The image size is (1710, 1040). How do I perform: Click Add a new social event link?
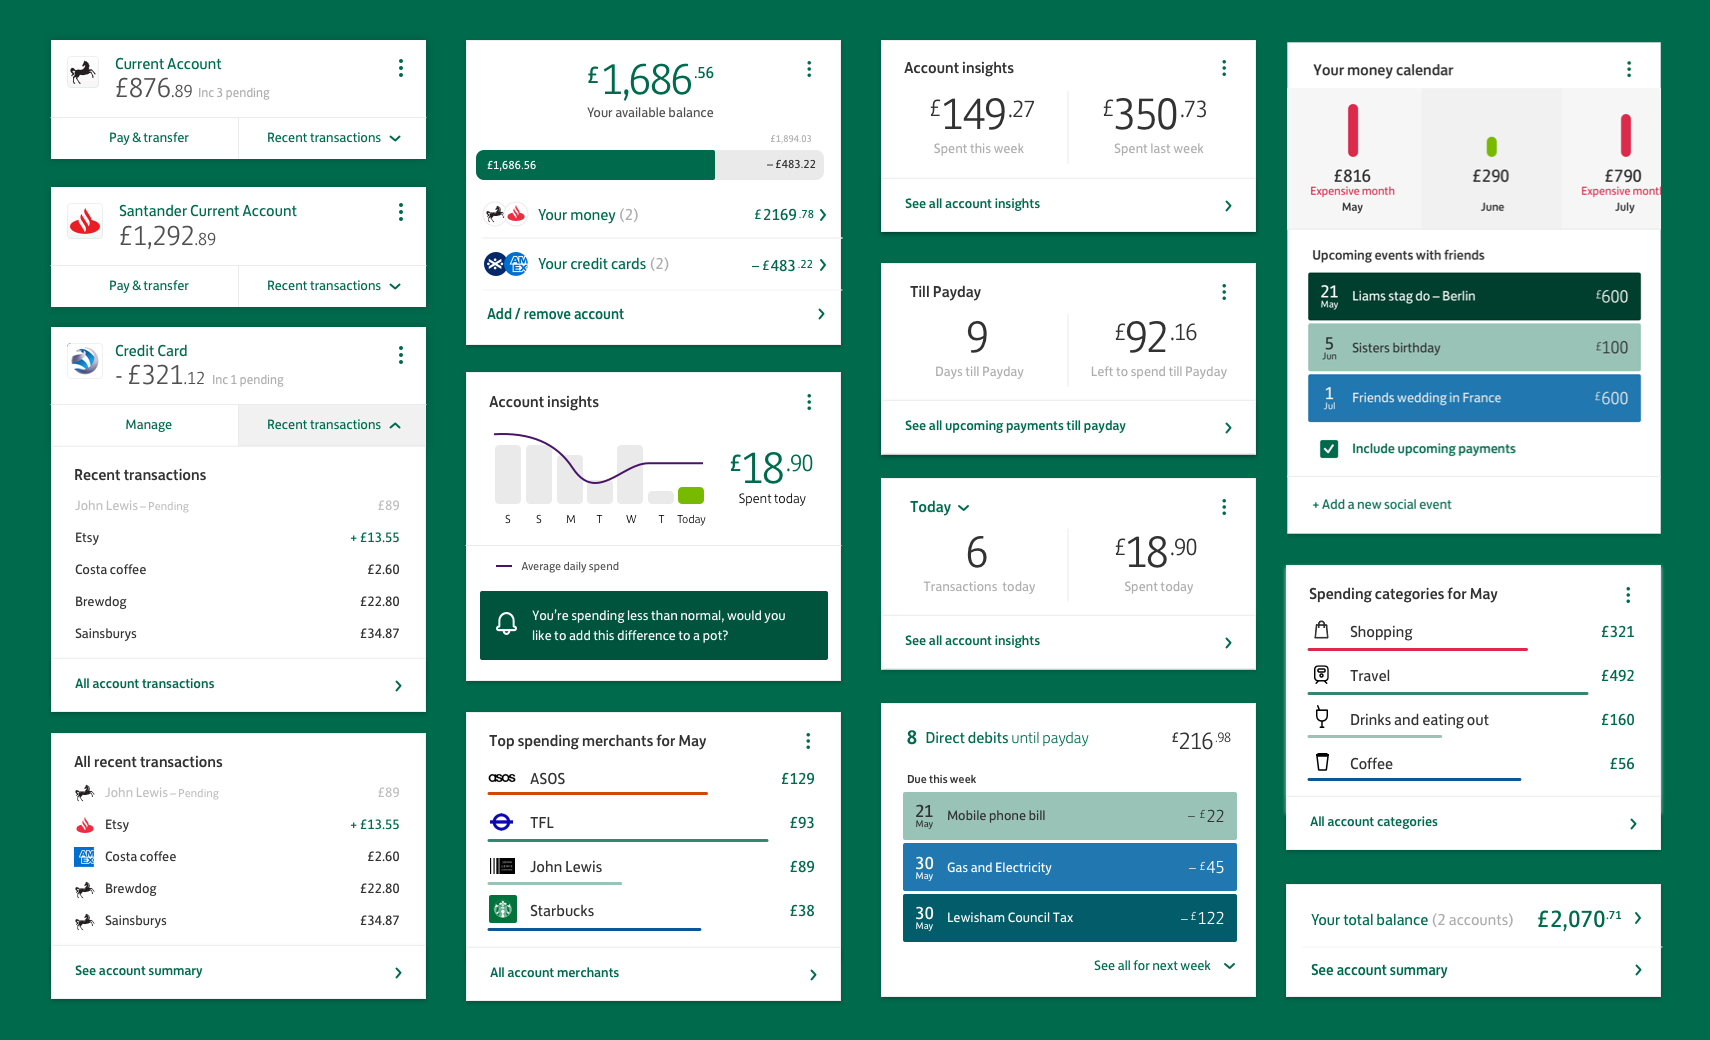1382,505
